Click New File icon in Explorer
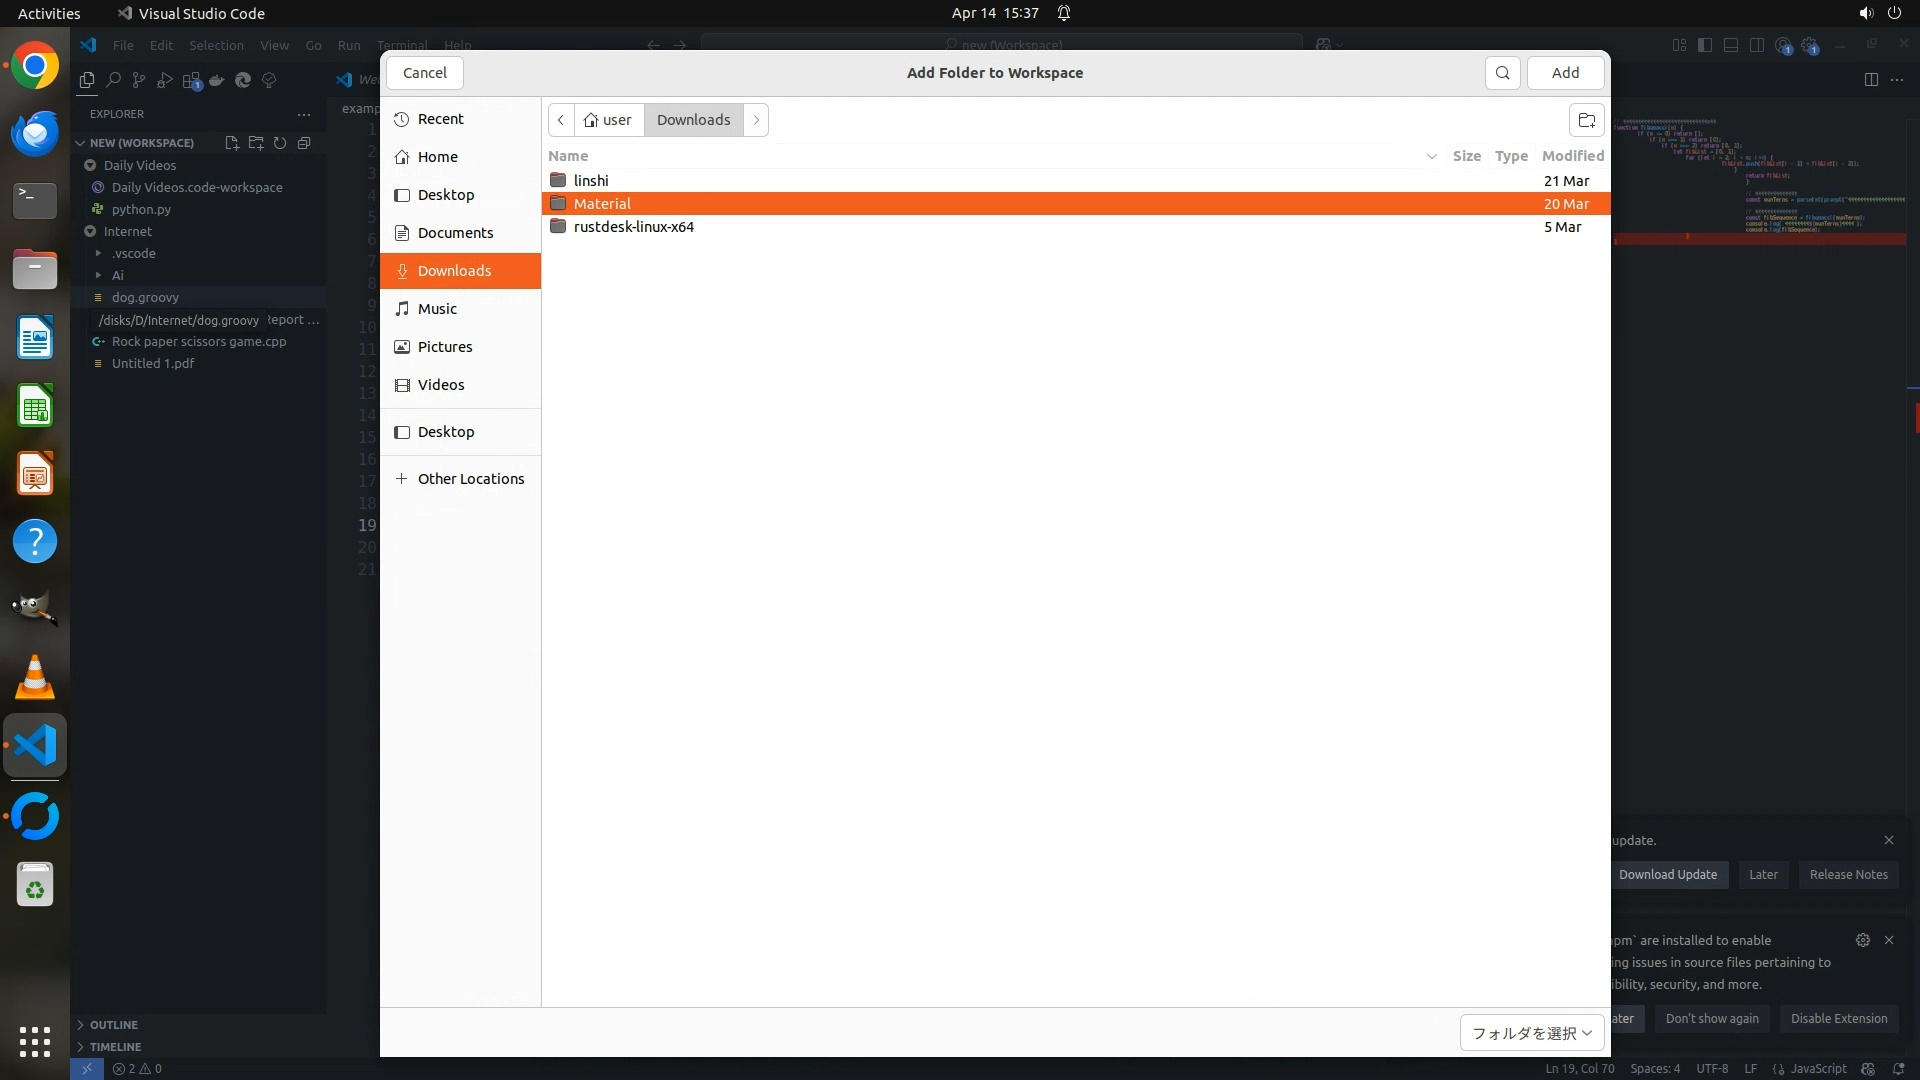The height and width of the screenshot is (1080, 1920). point(232,143)
